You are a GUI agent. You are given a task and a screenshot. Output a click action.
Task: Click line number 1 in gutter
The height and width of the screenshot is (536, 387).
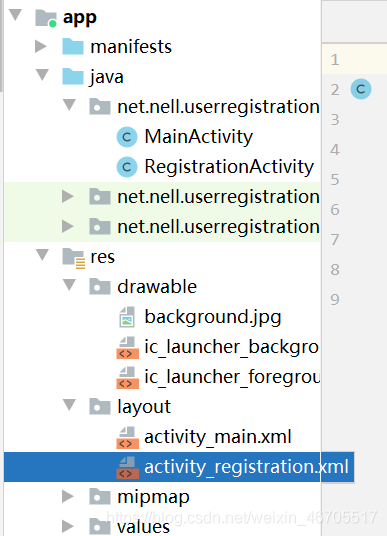pos(335,60)
